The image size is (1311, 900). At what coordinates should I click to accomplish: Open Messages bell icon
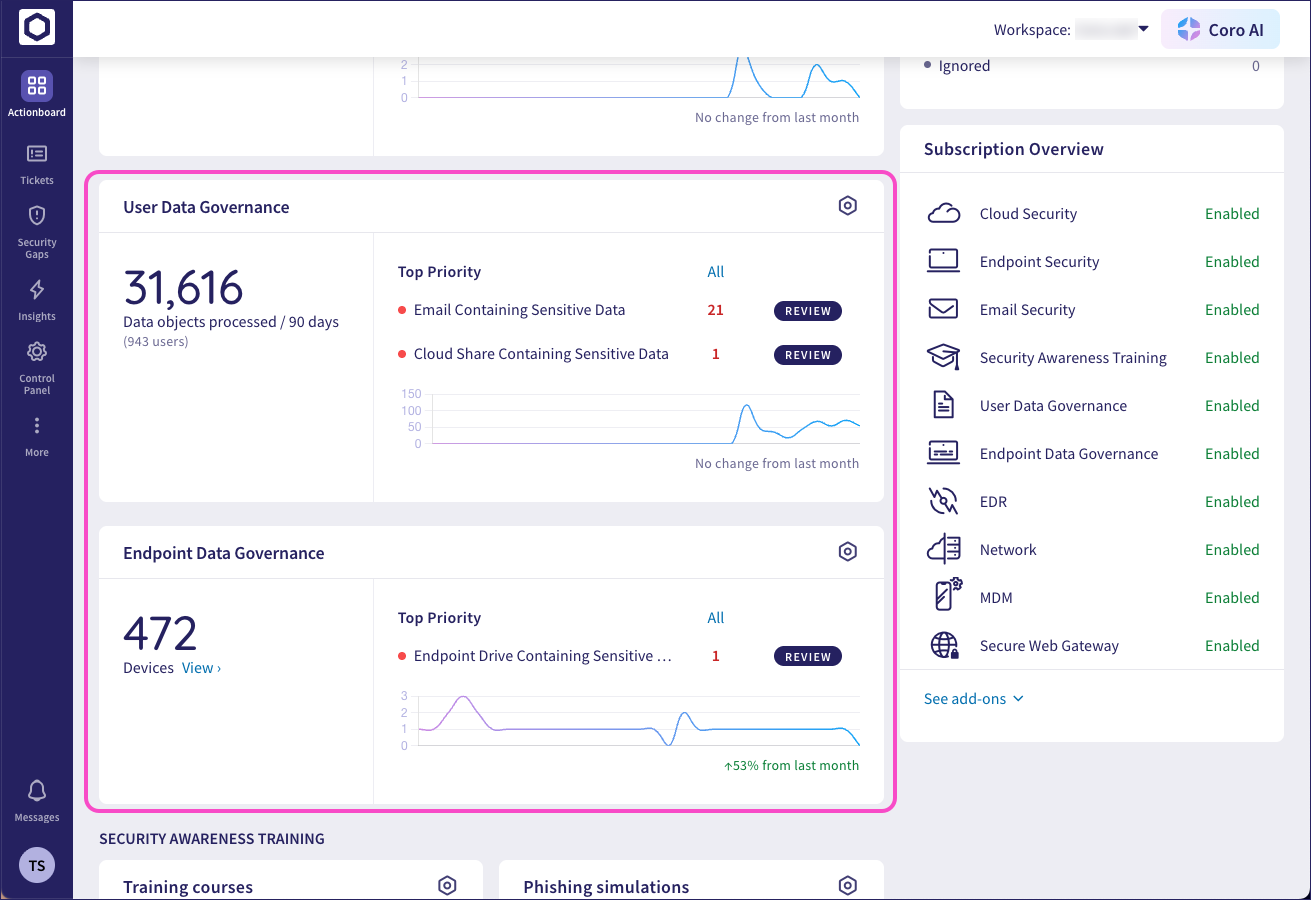[37, 791]
